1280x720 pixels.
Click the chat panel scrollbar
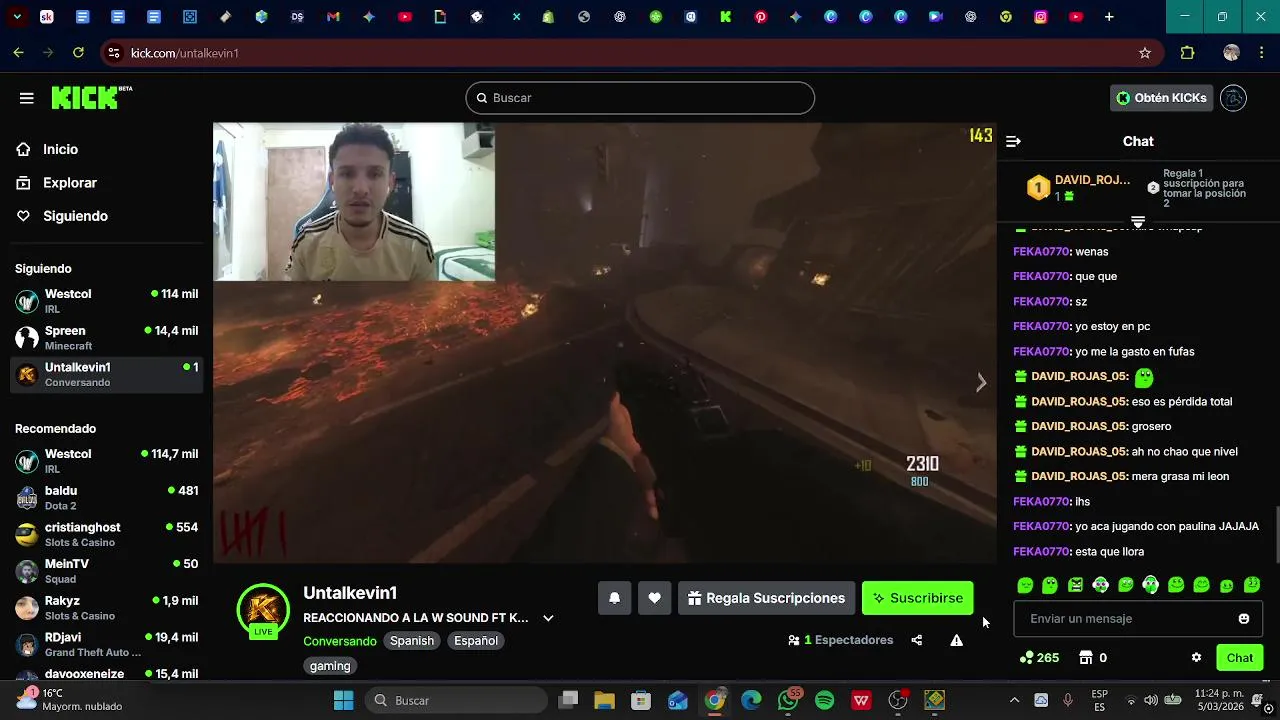pyautogui.click(x=1277, y=535)
